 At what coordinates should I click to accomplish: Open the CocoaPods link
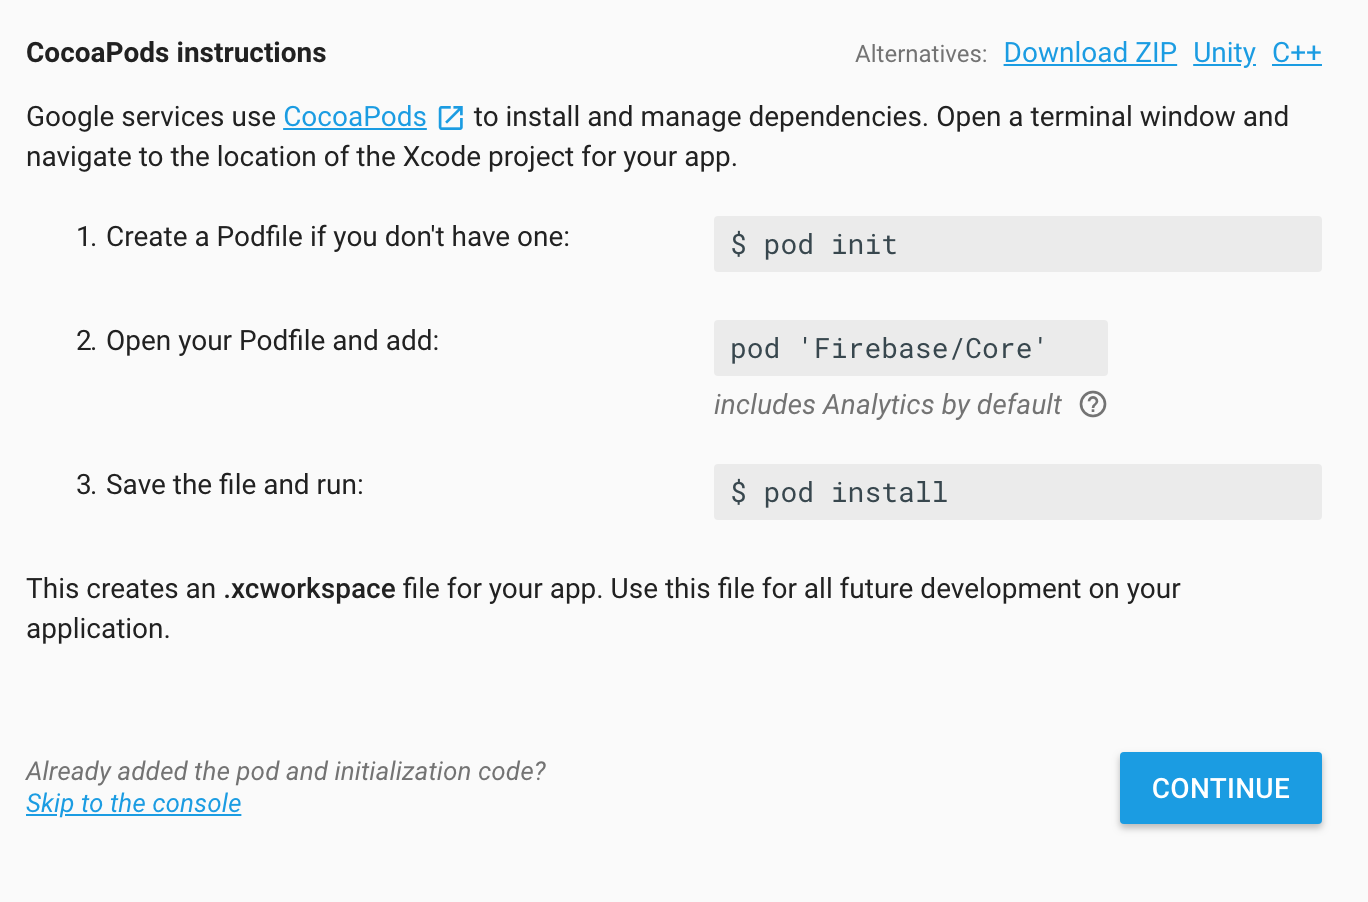[355, 117]
